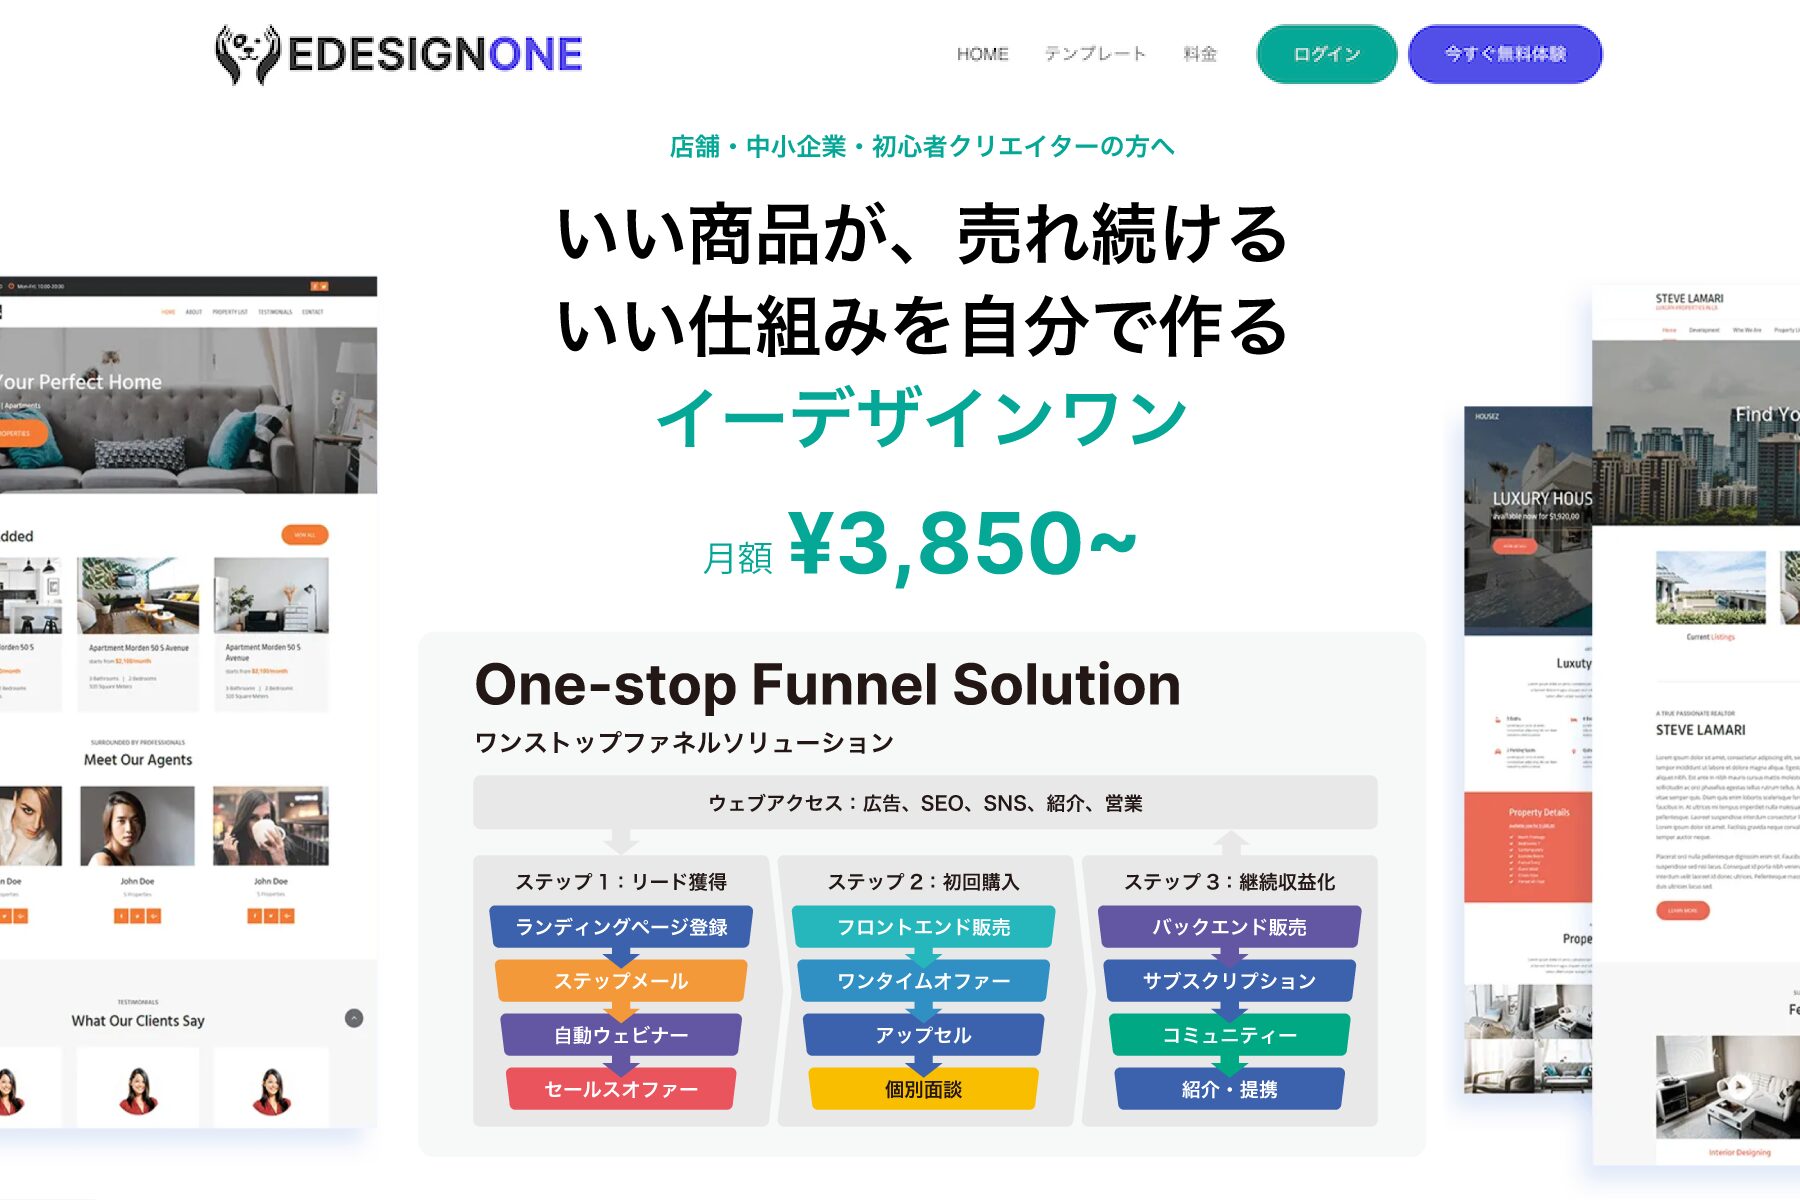The image size is (1800, 1200).
Task: Select the orange ステップメール block
Action: click(621, 981)
